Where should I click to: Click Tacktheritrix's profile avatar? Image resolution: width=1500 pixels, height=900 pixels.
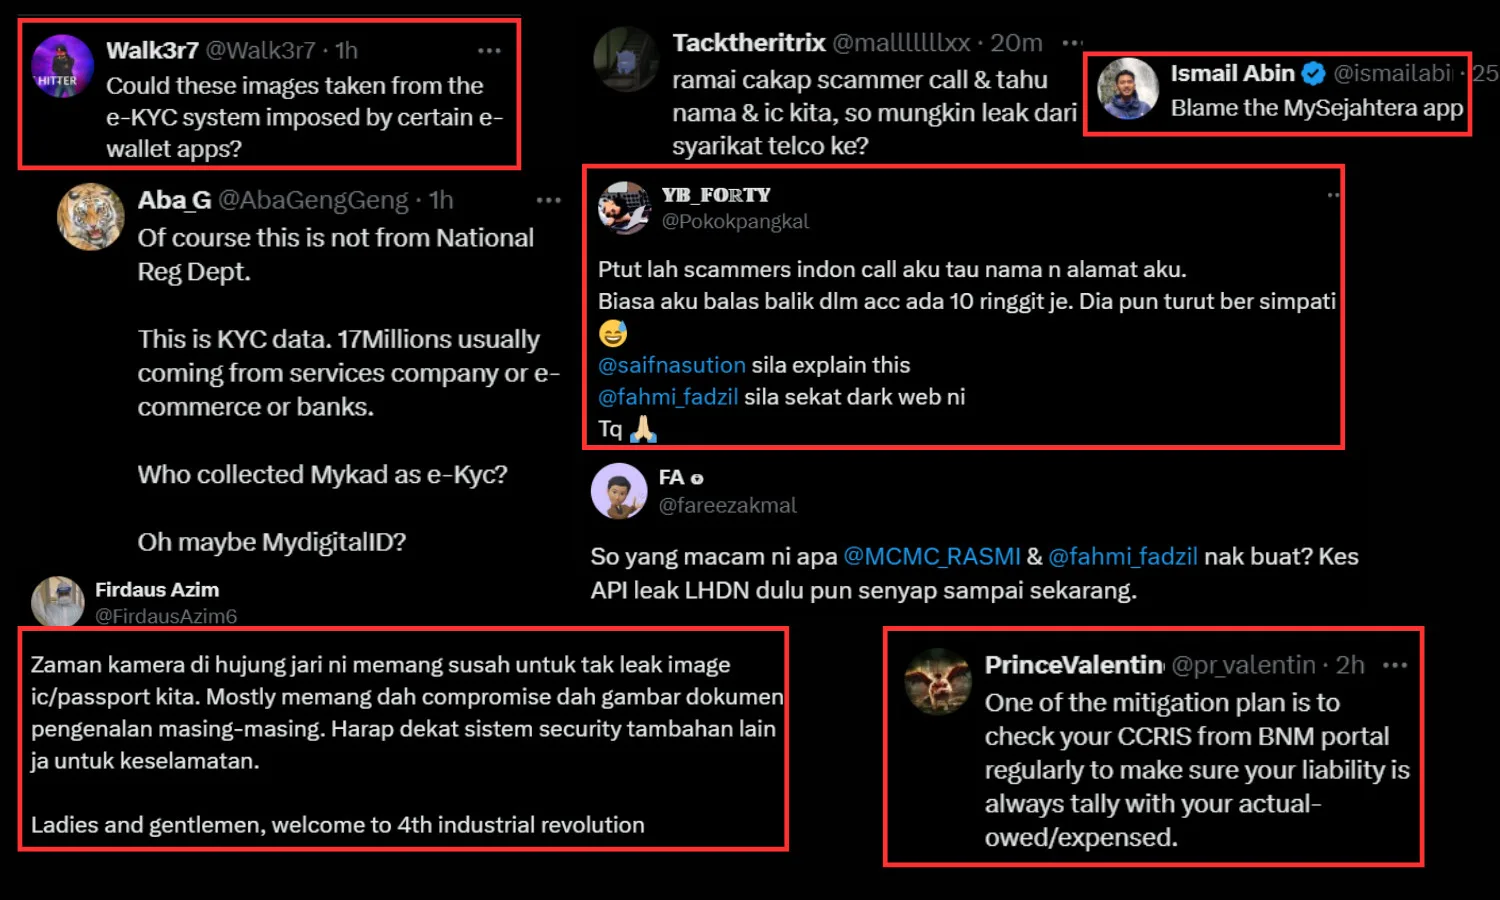(626, 60)
